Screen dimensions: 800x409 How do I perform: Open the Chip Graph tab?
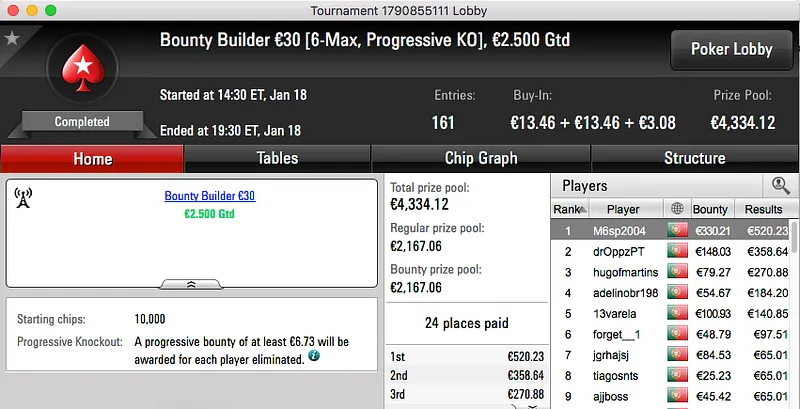(x=481, y=158)
